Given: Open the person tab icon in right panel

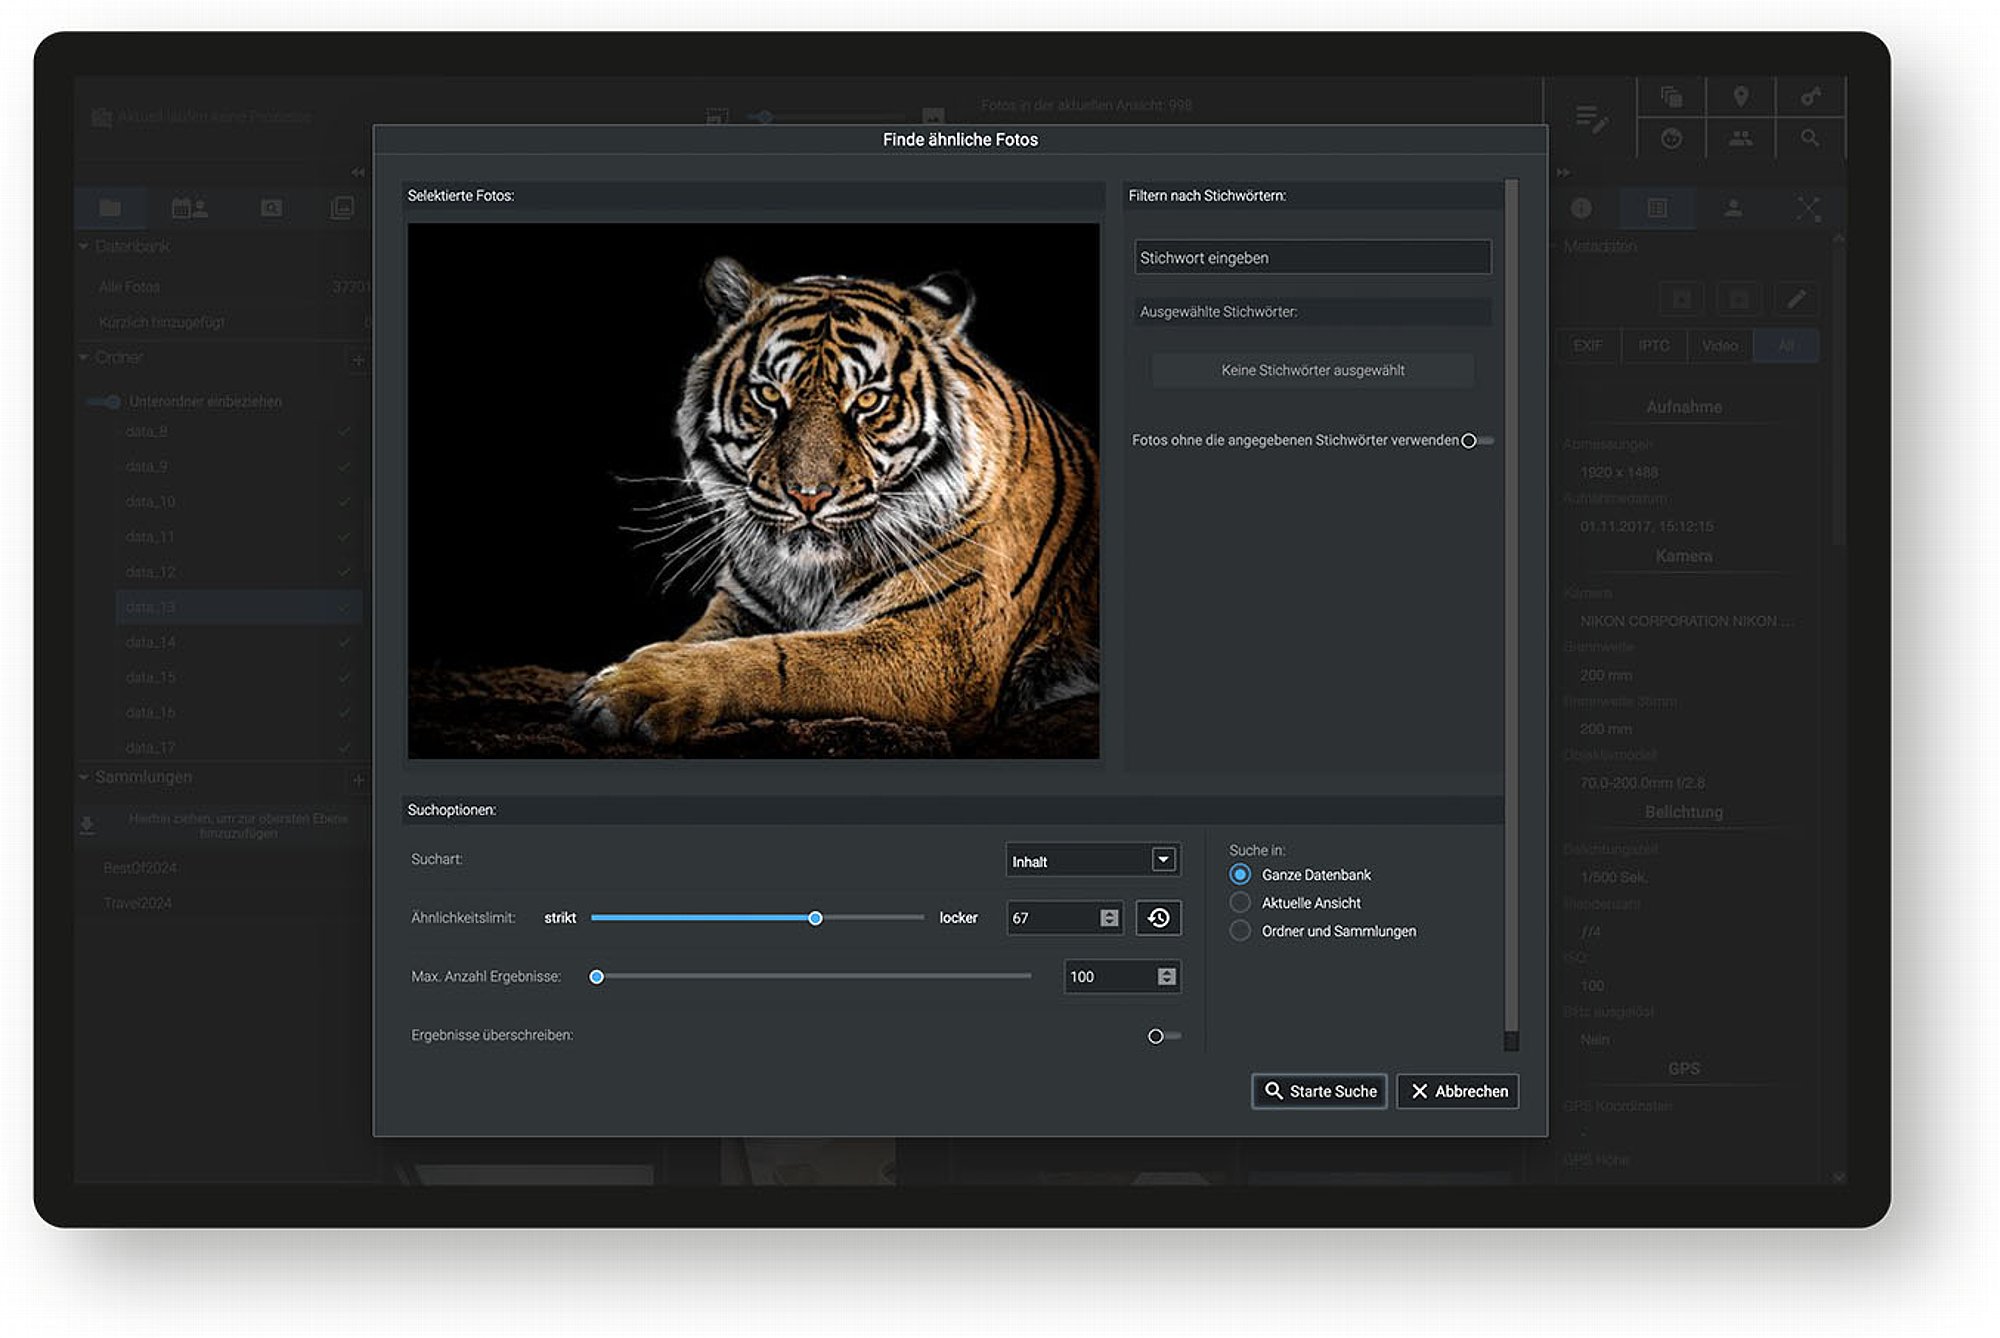Looking at the screenshot, I should click(x=1734, y=208).
